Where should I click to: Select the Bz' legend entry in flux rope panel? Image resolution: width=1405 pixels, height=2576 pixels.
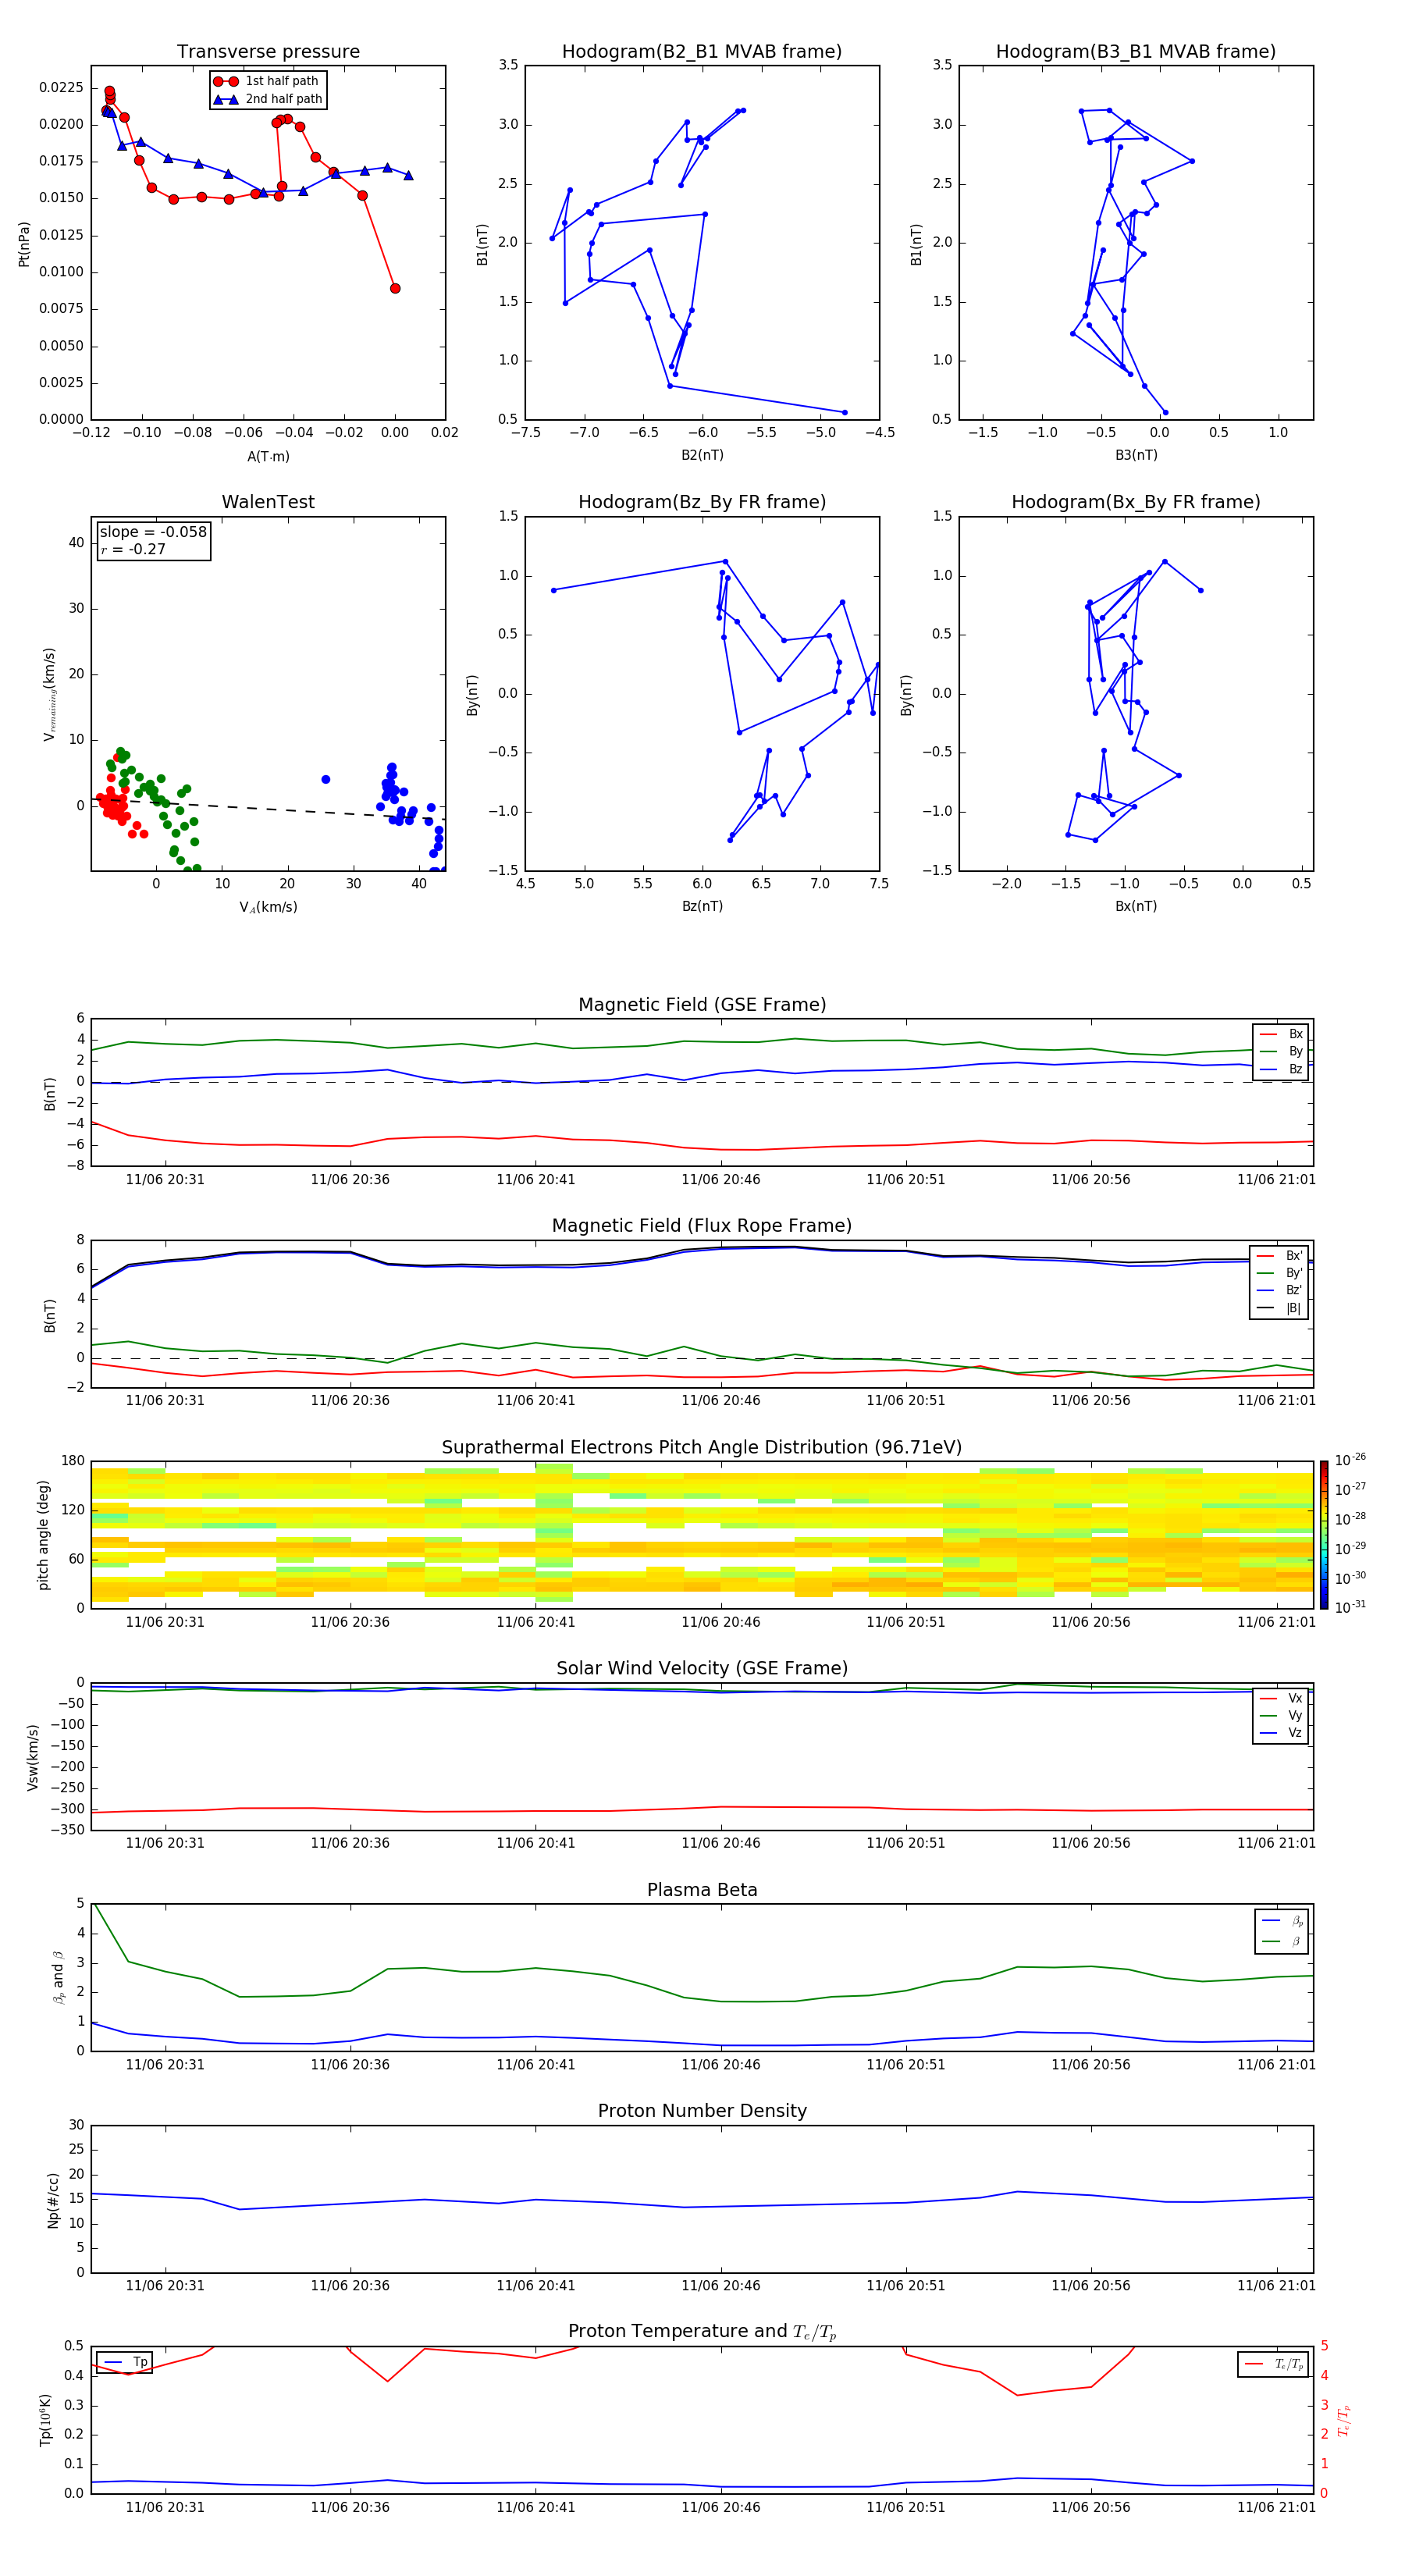[x=1280, y=1290]
